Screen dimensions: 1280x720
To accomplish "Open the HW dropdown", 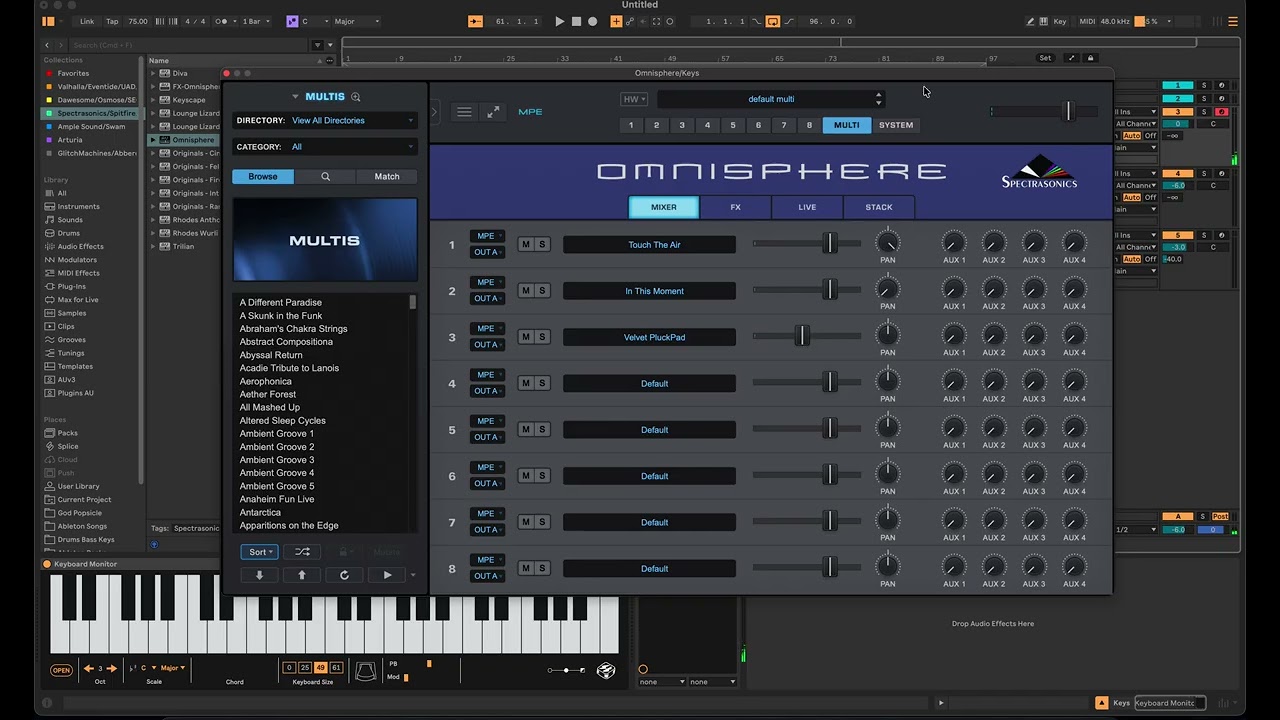I will (x=634, y=99).
